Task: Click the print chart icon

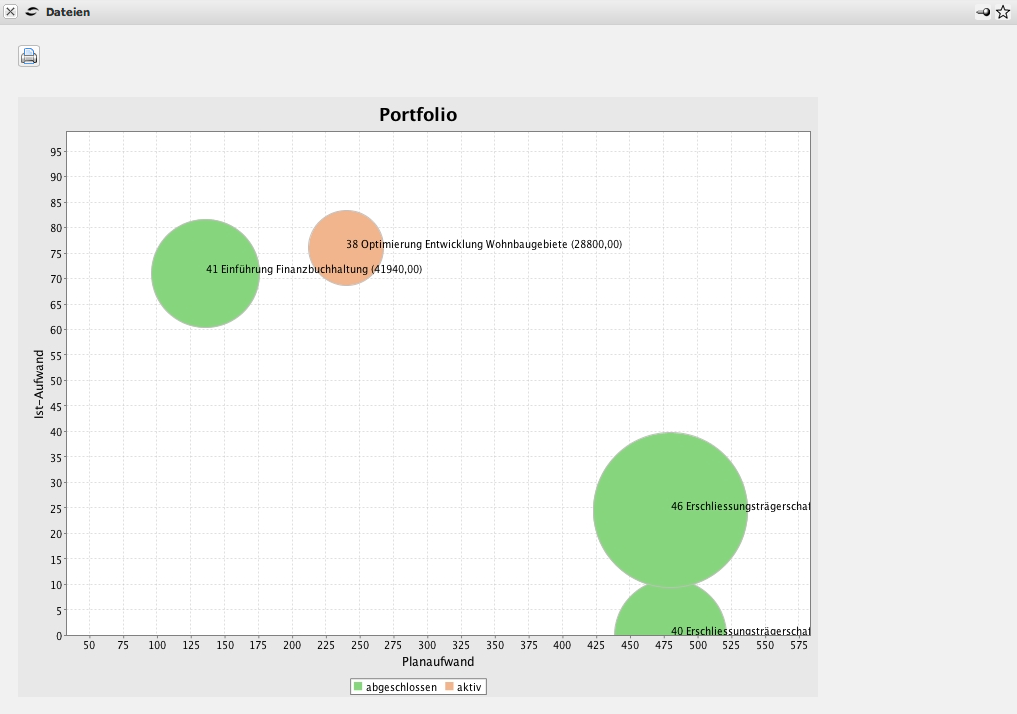Action: (x=29, y=56)
